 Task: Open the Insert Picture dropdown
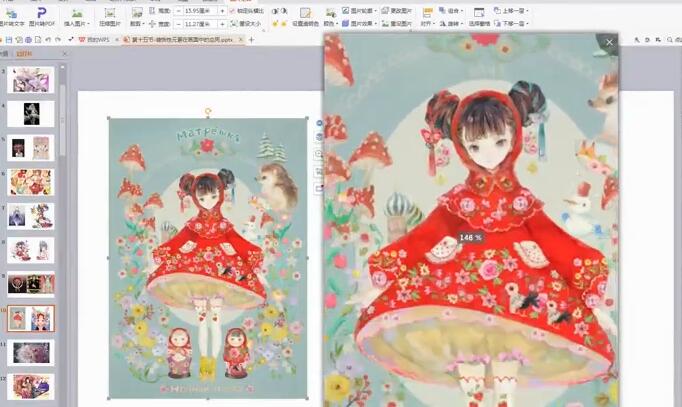(x=77, y=23)
